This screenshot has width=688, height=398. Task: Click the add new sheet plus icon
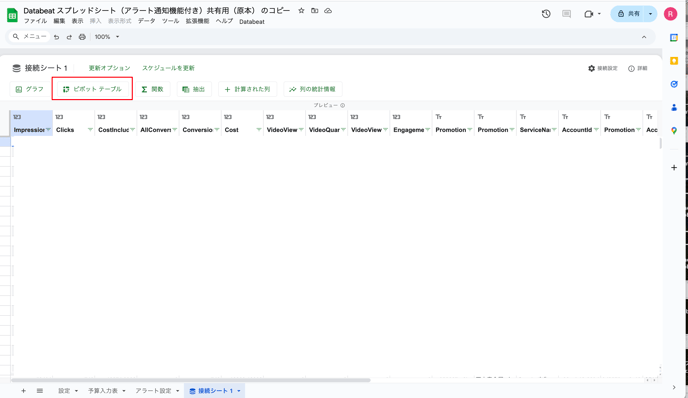click(23, 391)
